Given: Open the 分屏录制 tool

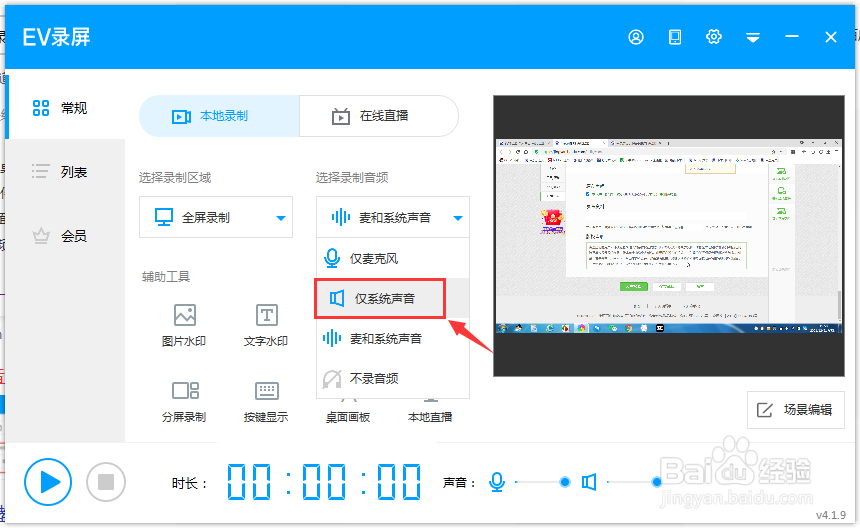Looking at the screenshot, I should 184,401.
